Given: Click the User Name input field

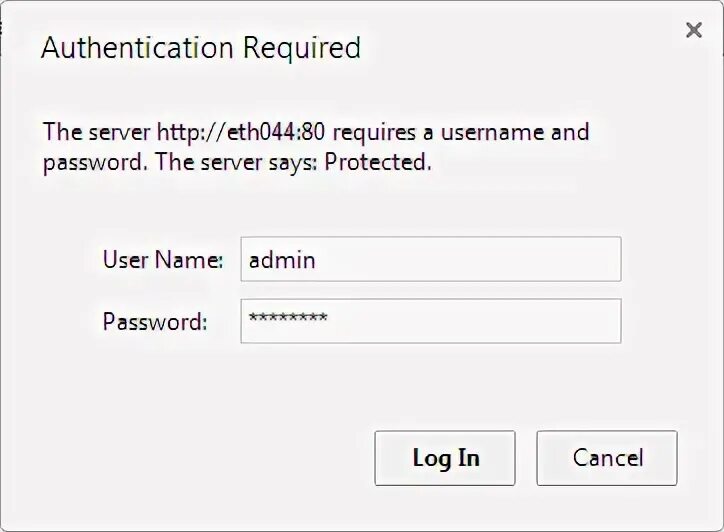Looking at the screenshot, I should click(430, 259).
